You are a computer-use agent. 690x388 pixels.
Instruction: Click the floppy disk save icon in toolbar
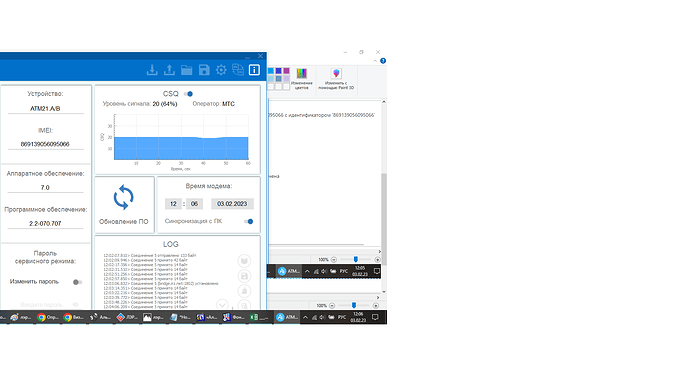coord(204,70)
